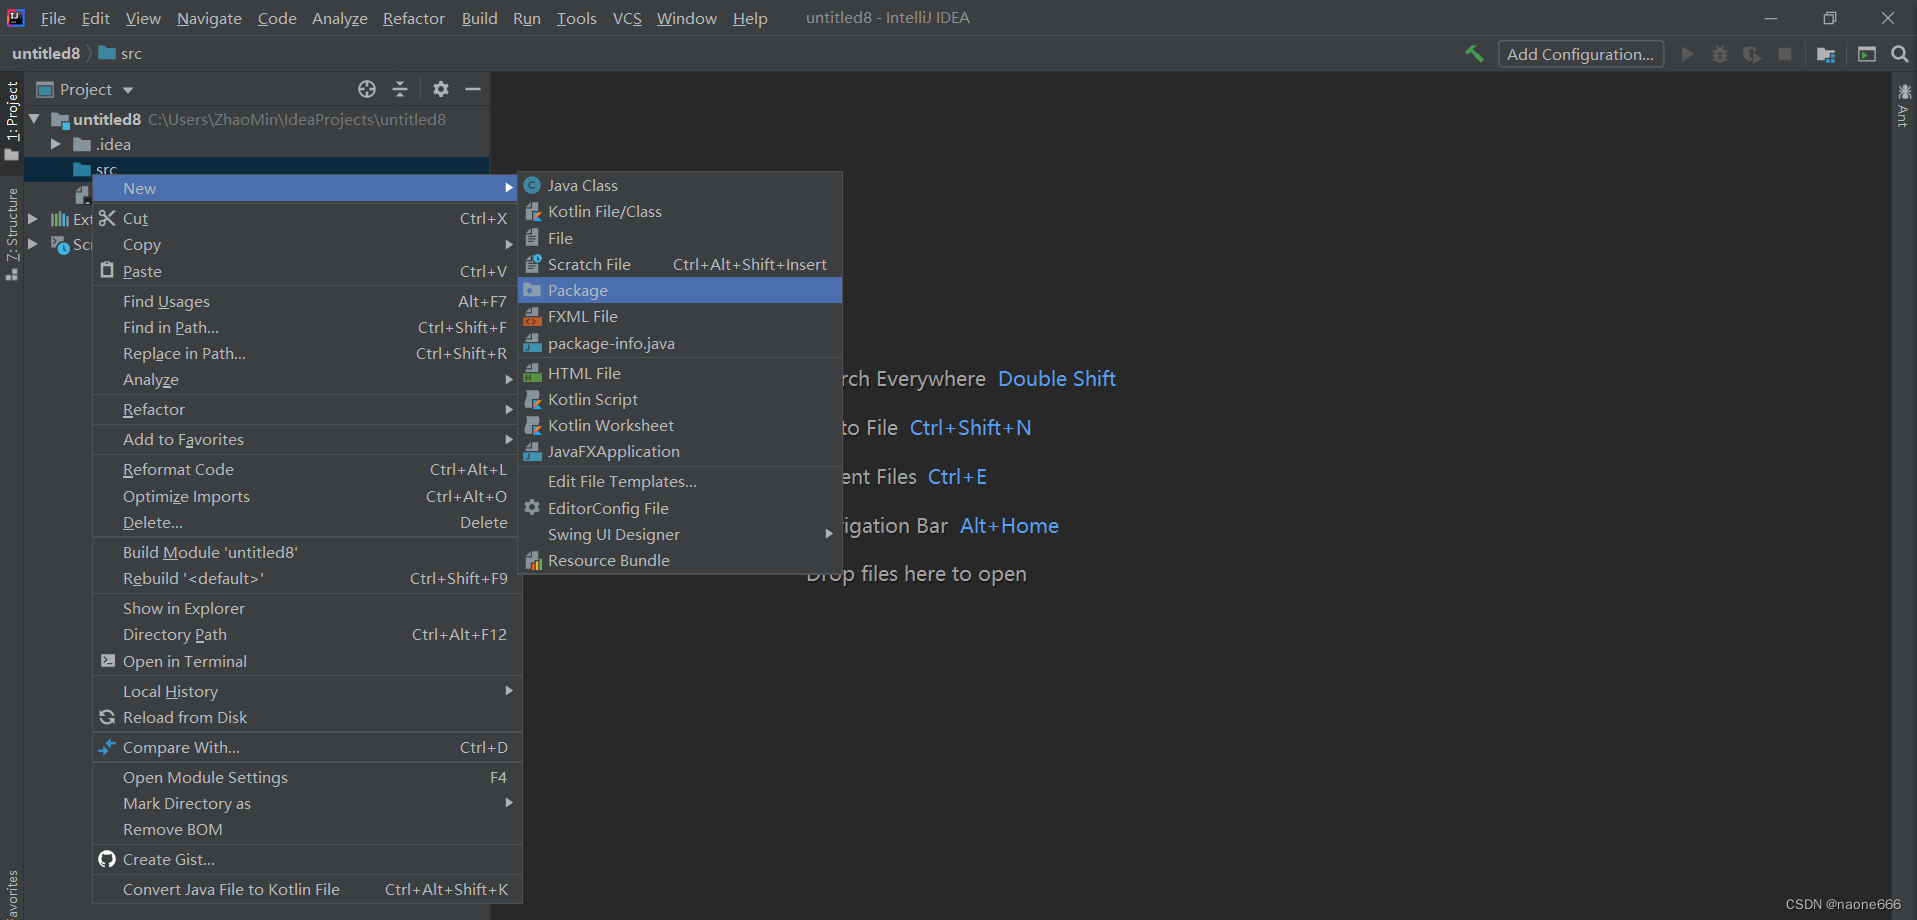Expand Swing UI Designer submenu
Image resolution: width=1917 pixels, height=920 pixels.
[x=680, y=534]
